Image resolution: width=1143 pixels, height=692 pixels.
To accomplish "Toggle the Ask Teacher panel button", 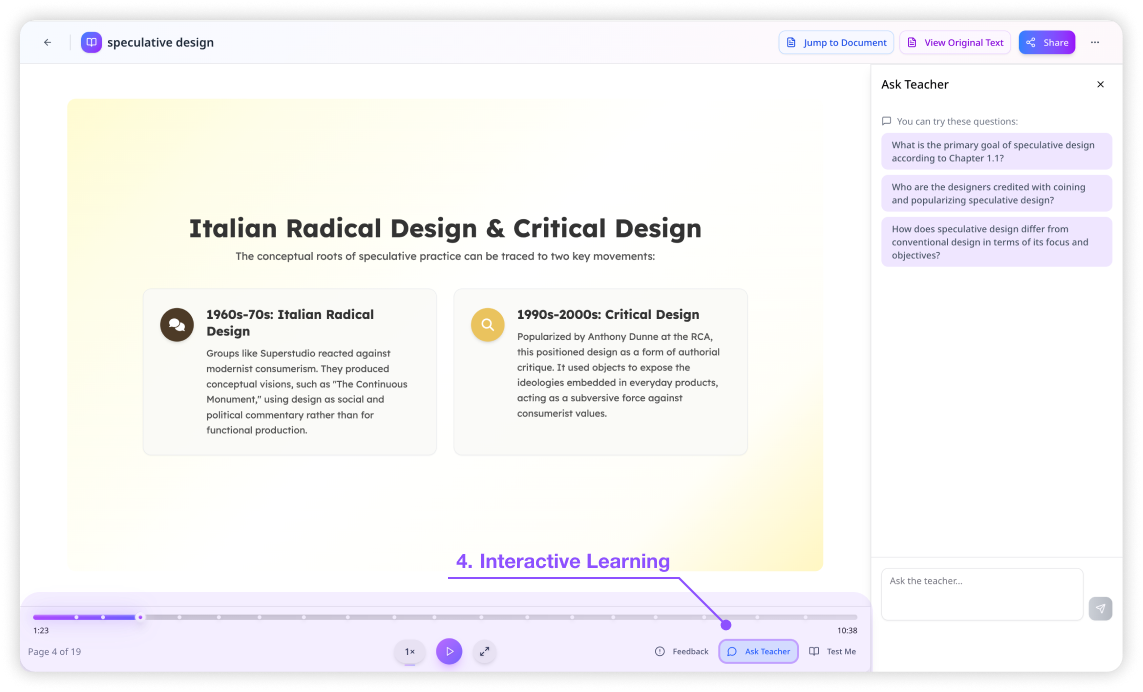I will pyautogui.click(x=758, y=652).
